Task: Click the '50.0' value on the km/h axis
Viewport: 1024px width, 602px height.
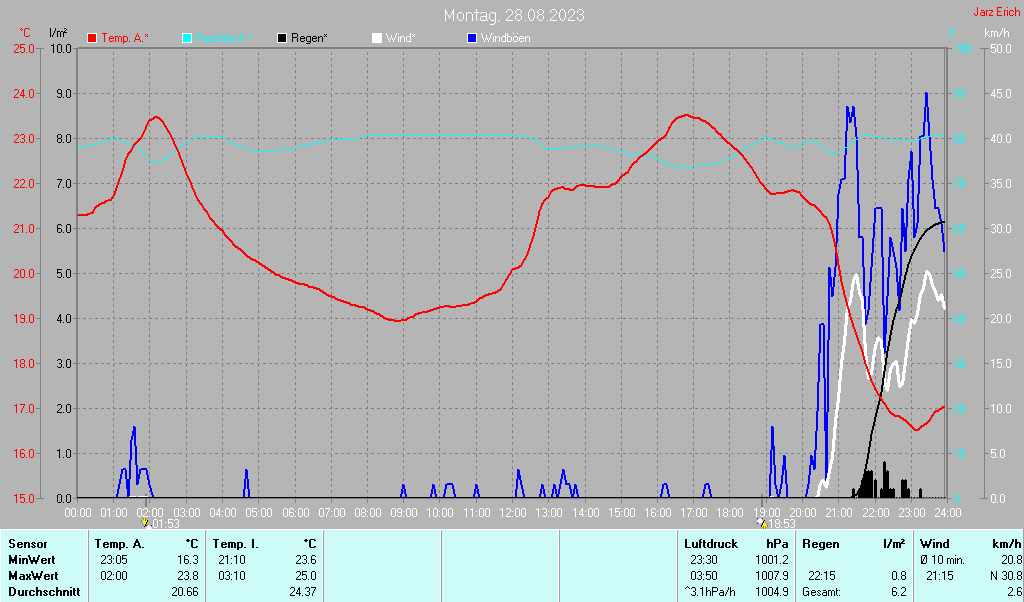Action: tap(1000, 49)
